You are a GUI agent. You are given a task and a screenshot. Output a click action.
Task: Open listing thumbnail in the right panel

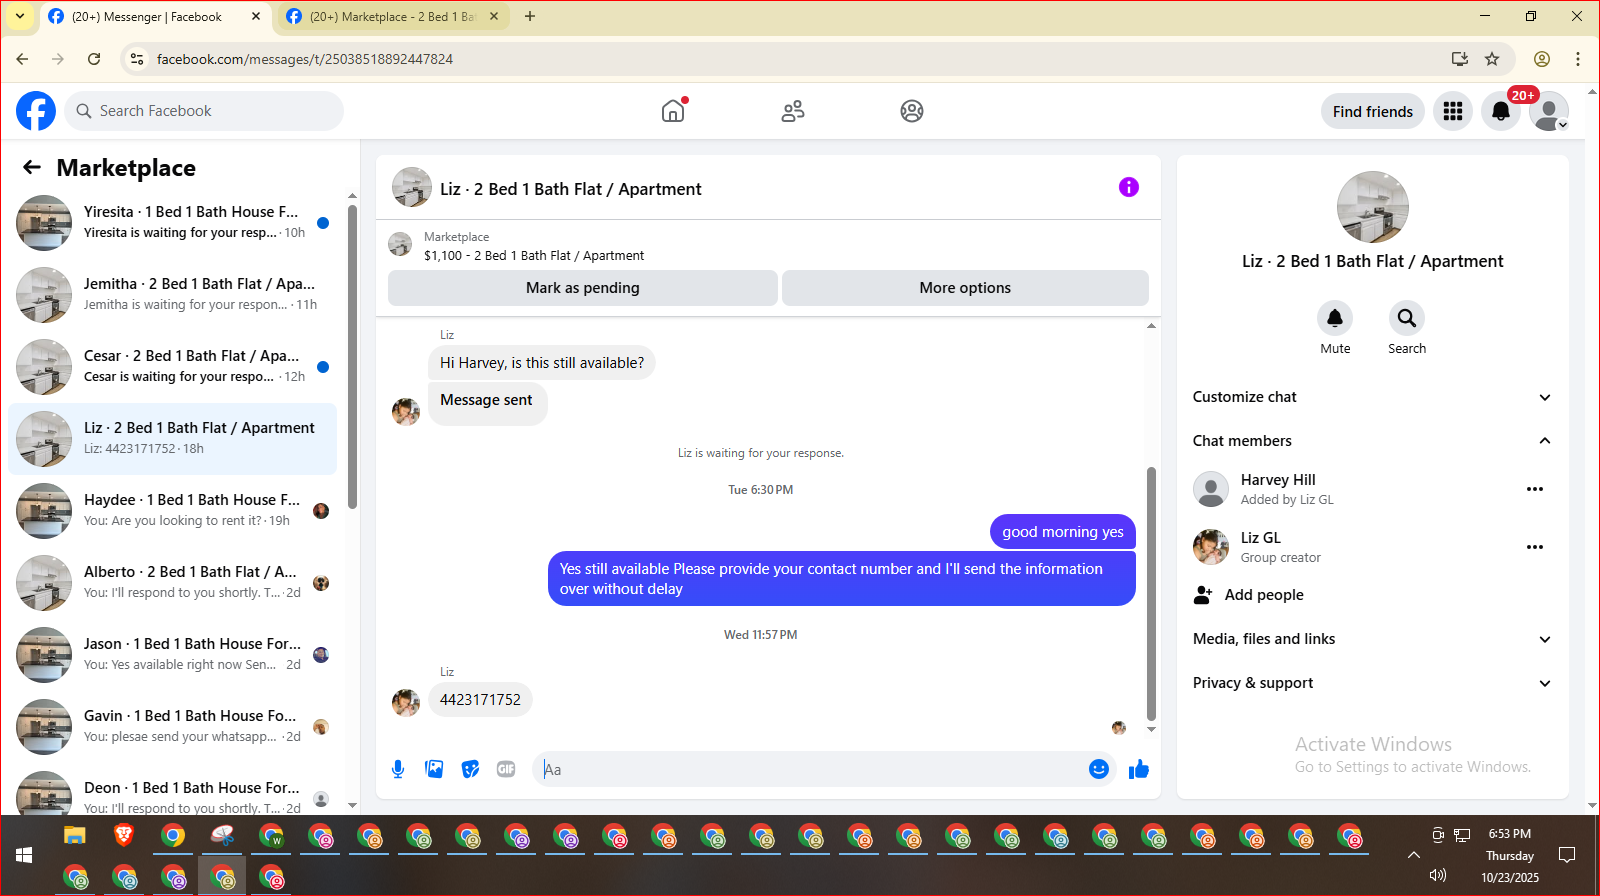1372,207
